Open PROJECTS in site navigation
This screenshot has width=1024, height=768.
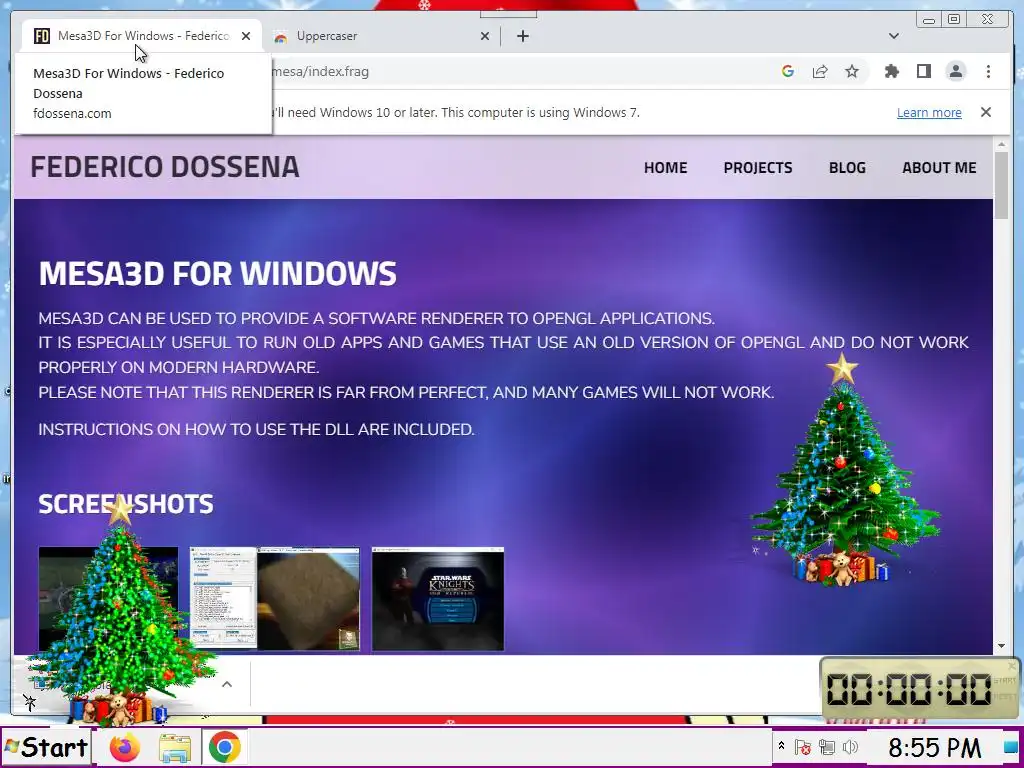click(x=758, y=167)
